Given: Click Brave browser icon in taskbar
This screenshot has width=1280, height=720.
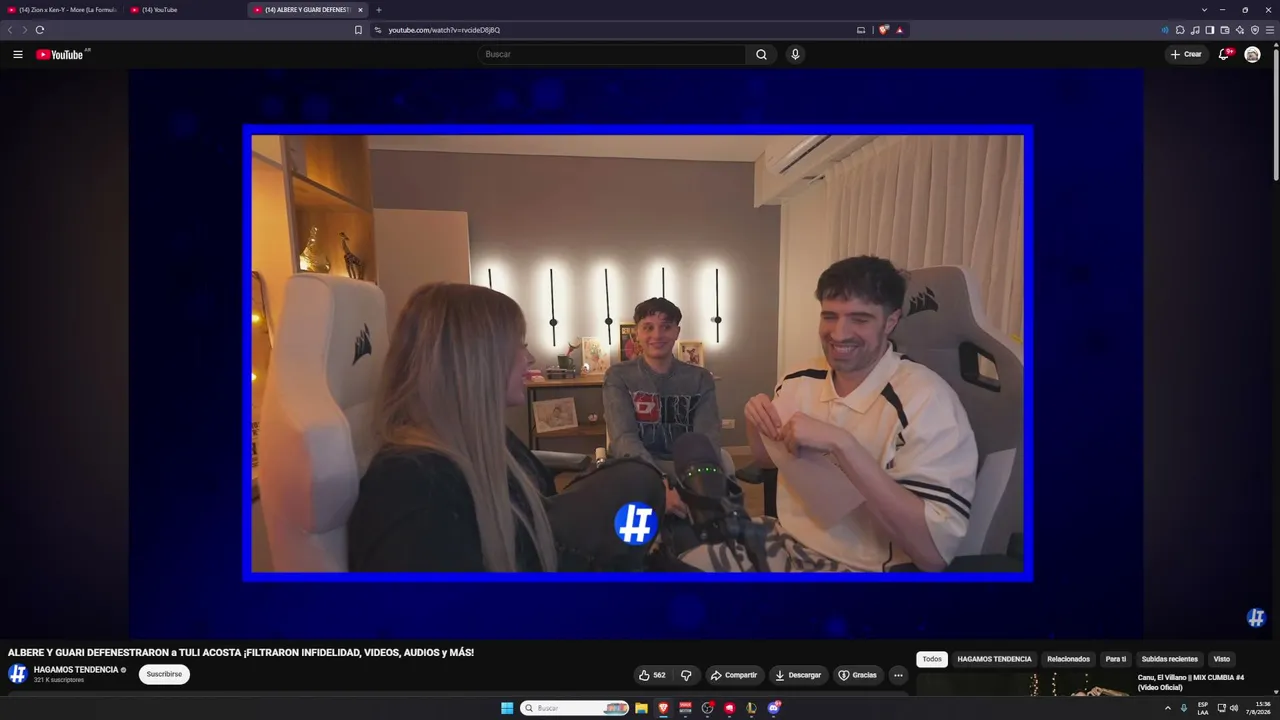Looking at the screenshot, I should 663,708.
